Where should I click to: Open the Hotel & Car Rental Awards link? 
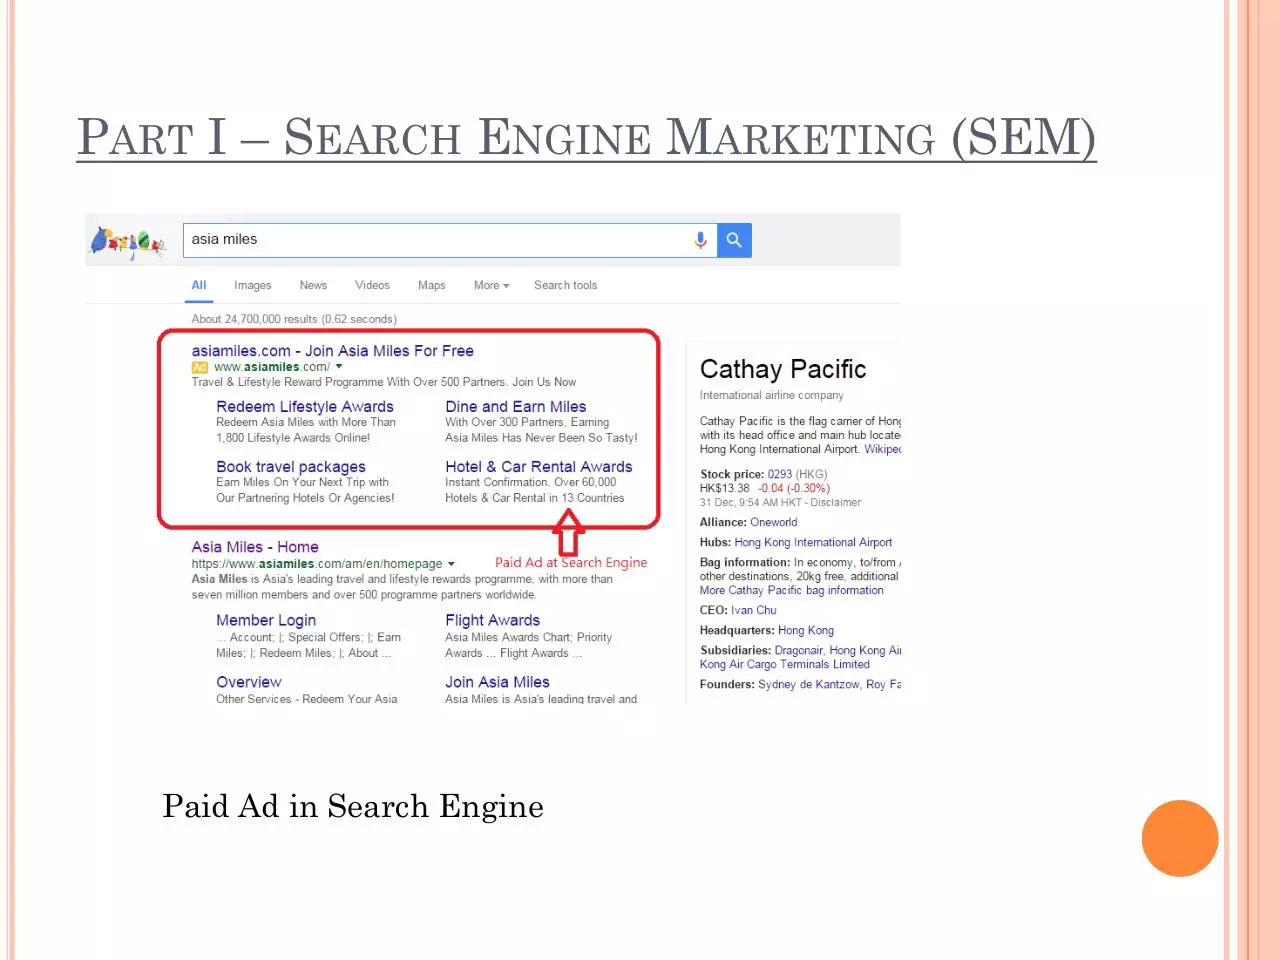tap(539, 467)
